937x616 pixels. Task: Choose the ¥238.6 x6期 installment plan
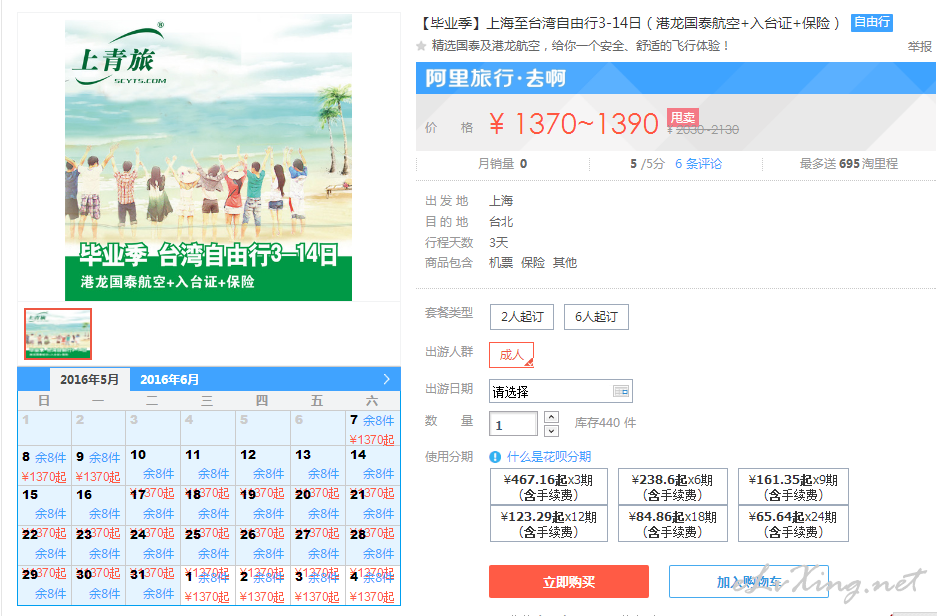click(672, 487)
